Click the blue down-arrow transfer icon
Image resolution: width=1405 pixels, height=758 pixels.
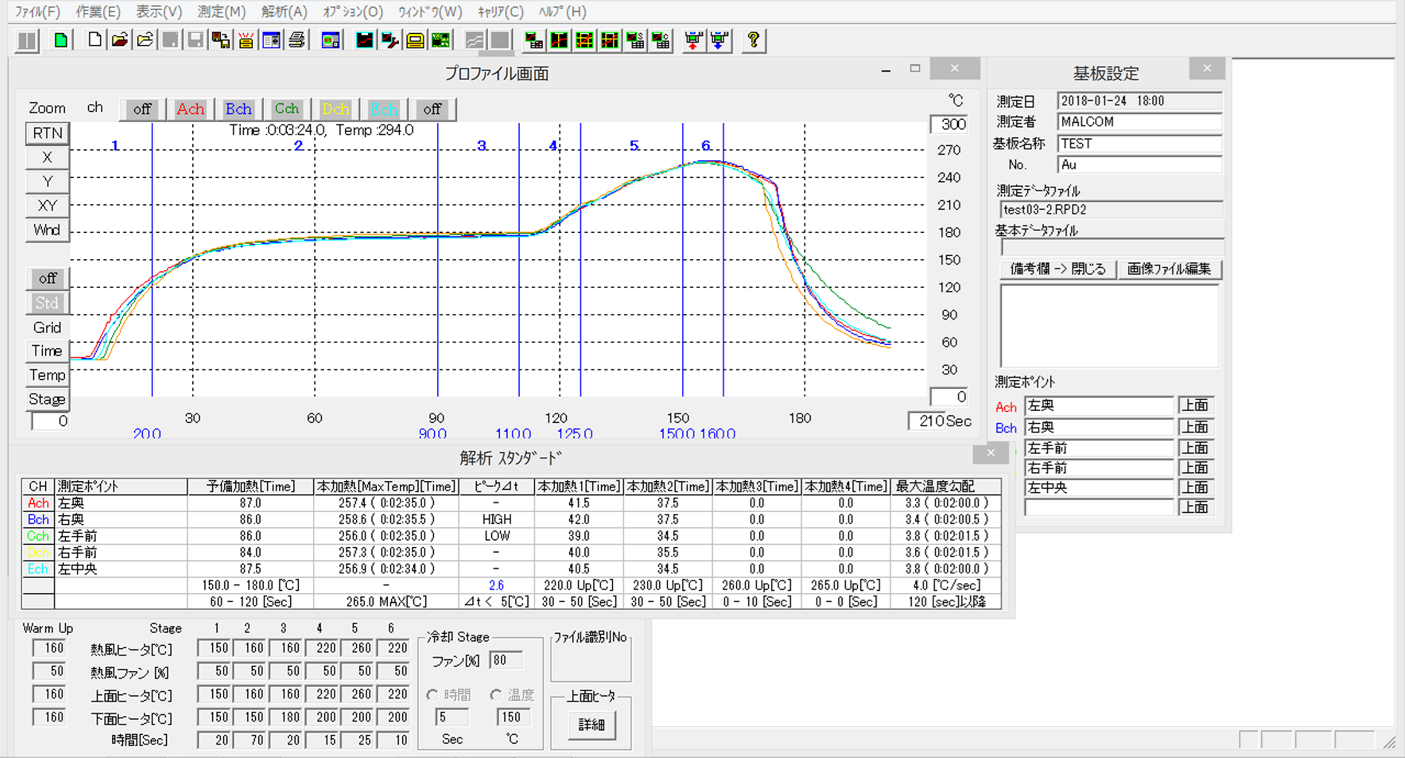(x=719, y=41)
